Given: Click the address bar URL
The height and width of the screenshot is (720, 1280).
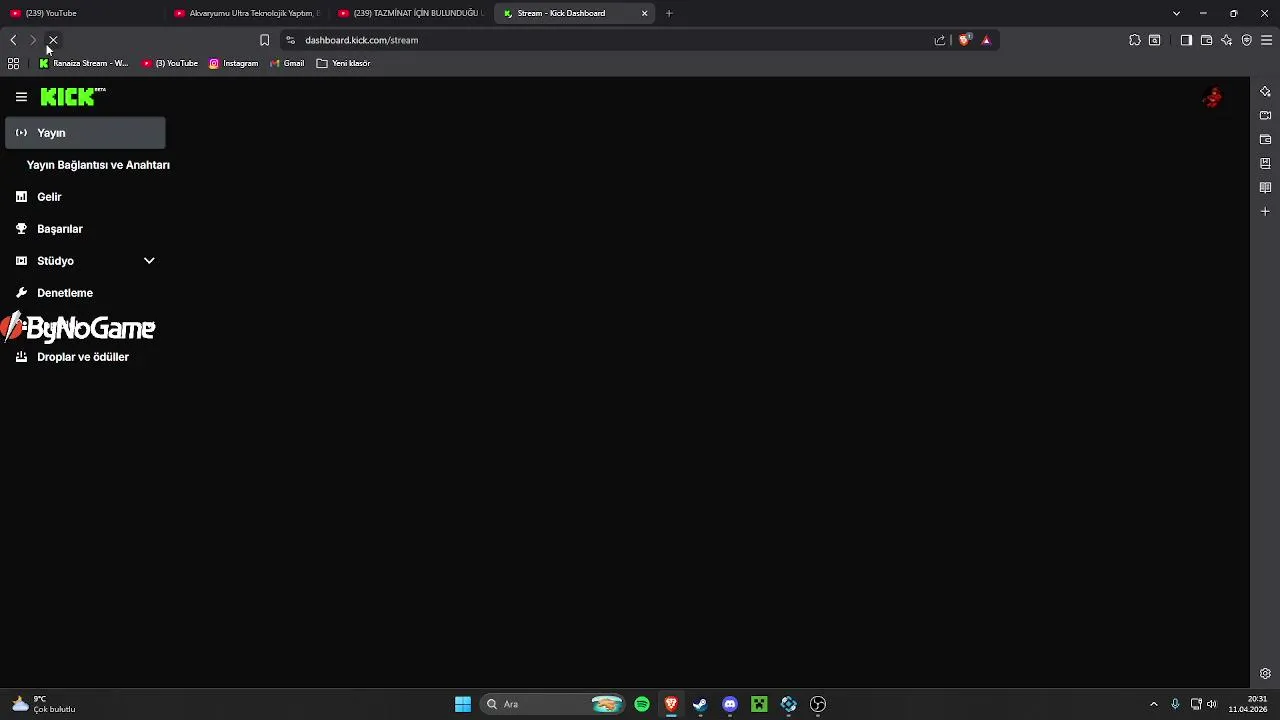Looking at the screenshot, I should [x=361, y=40].
